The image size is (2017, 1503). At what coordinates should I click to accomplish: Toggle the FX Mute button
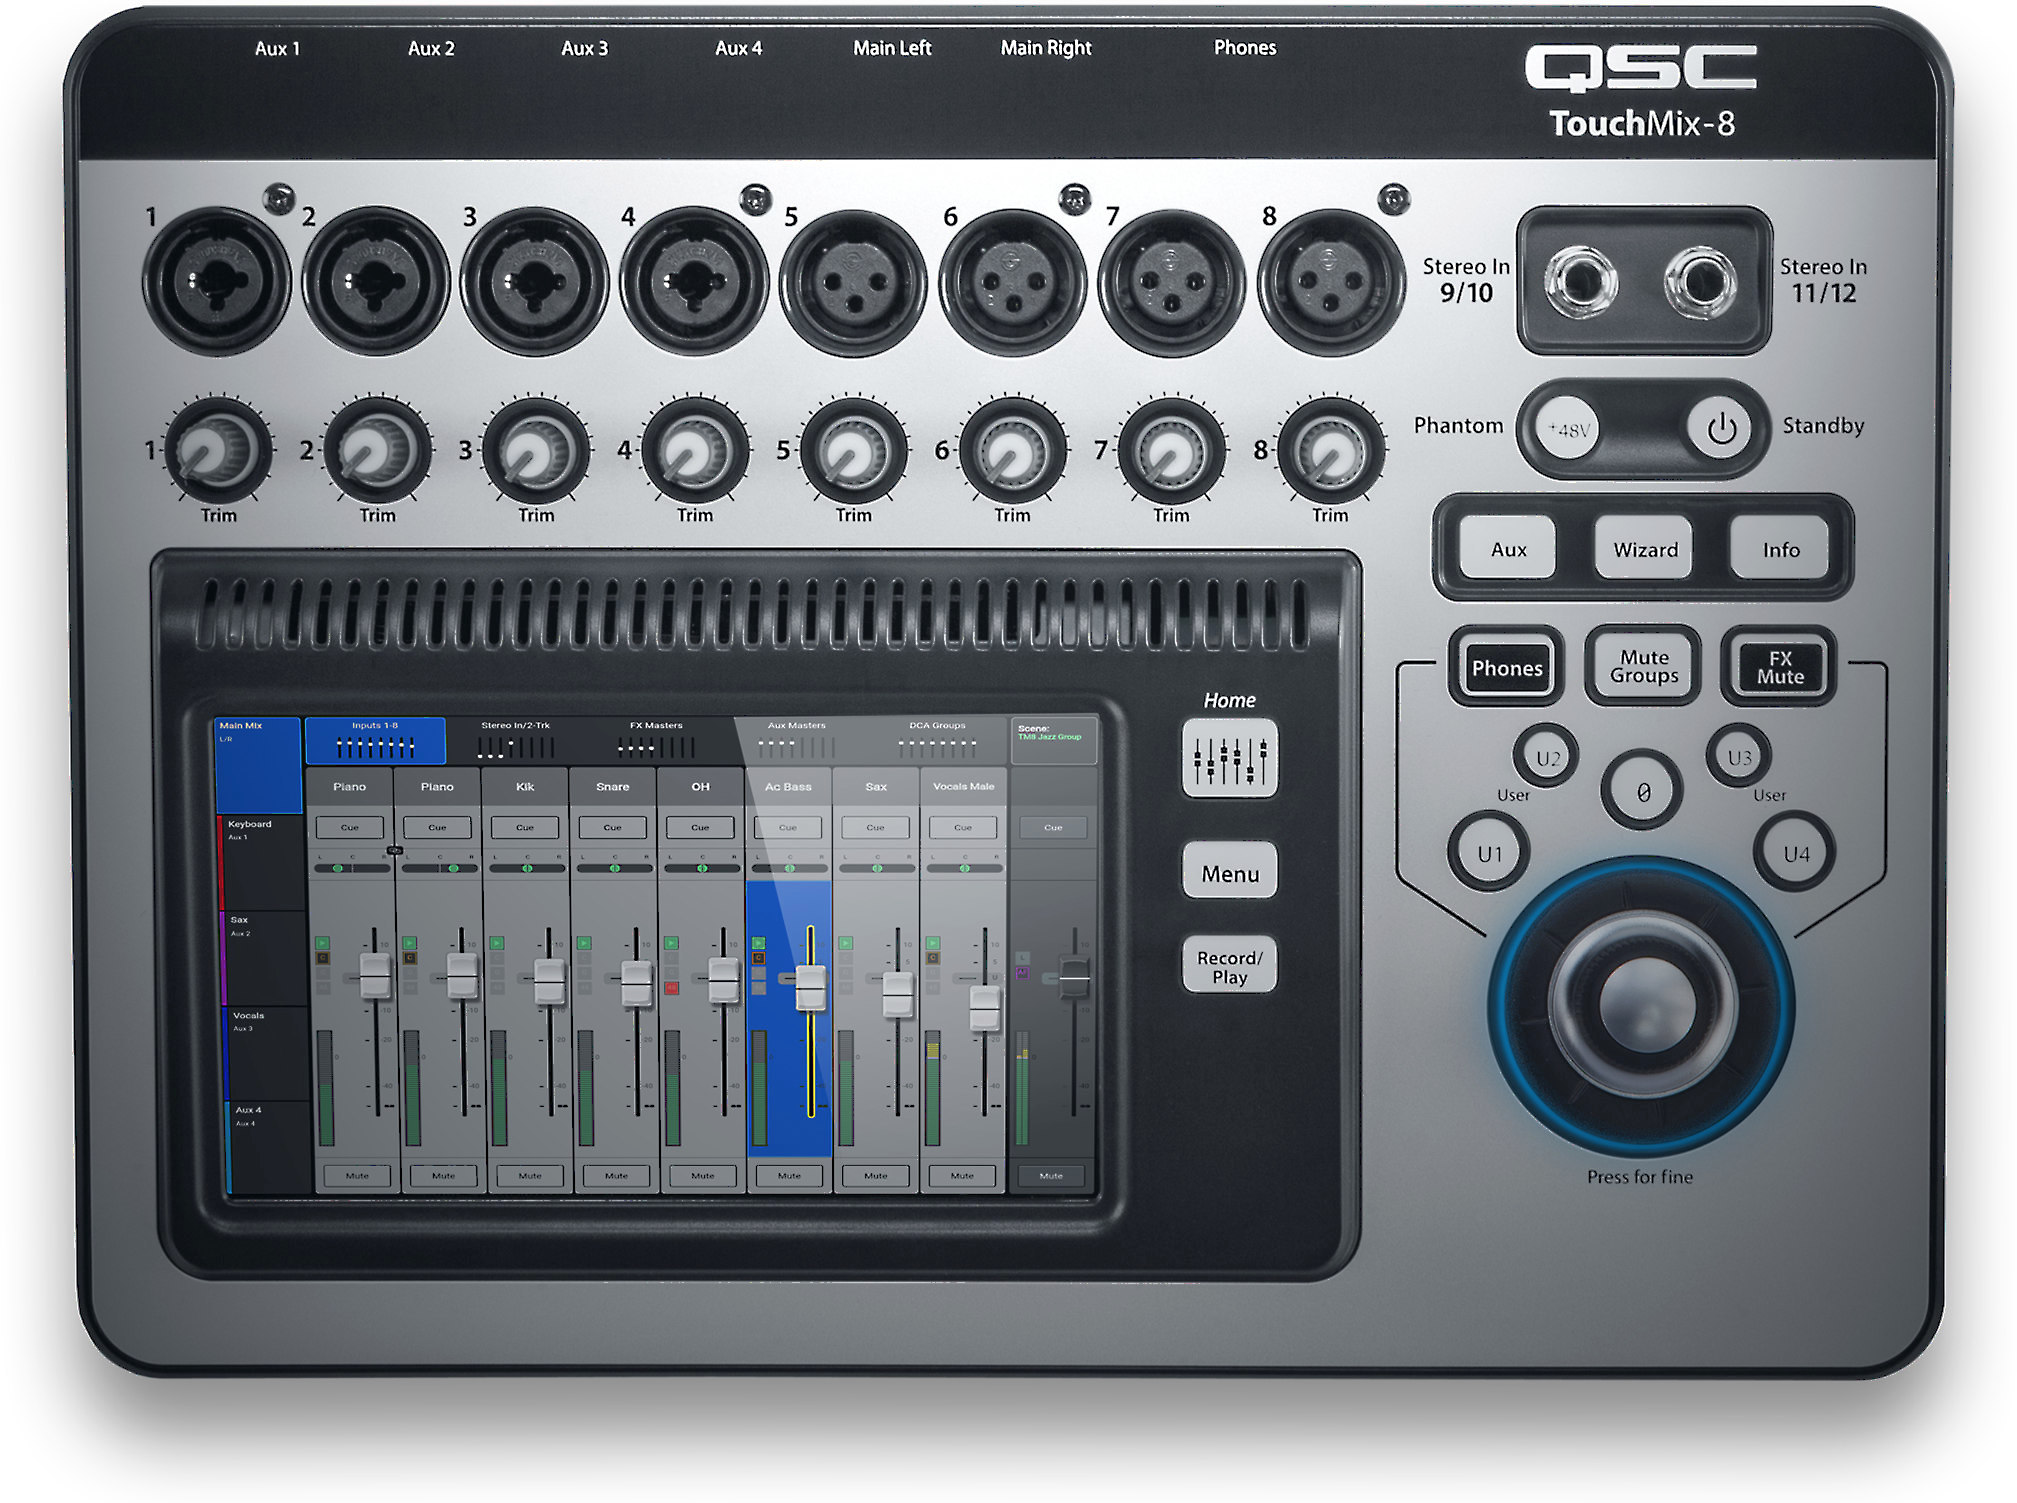point(1780,667)
